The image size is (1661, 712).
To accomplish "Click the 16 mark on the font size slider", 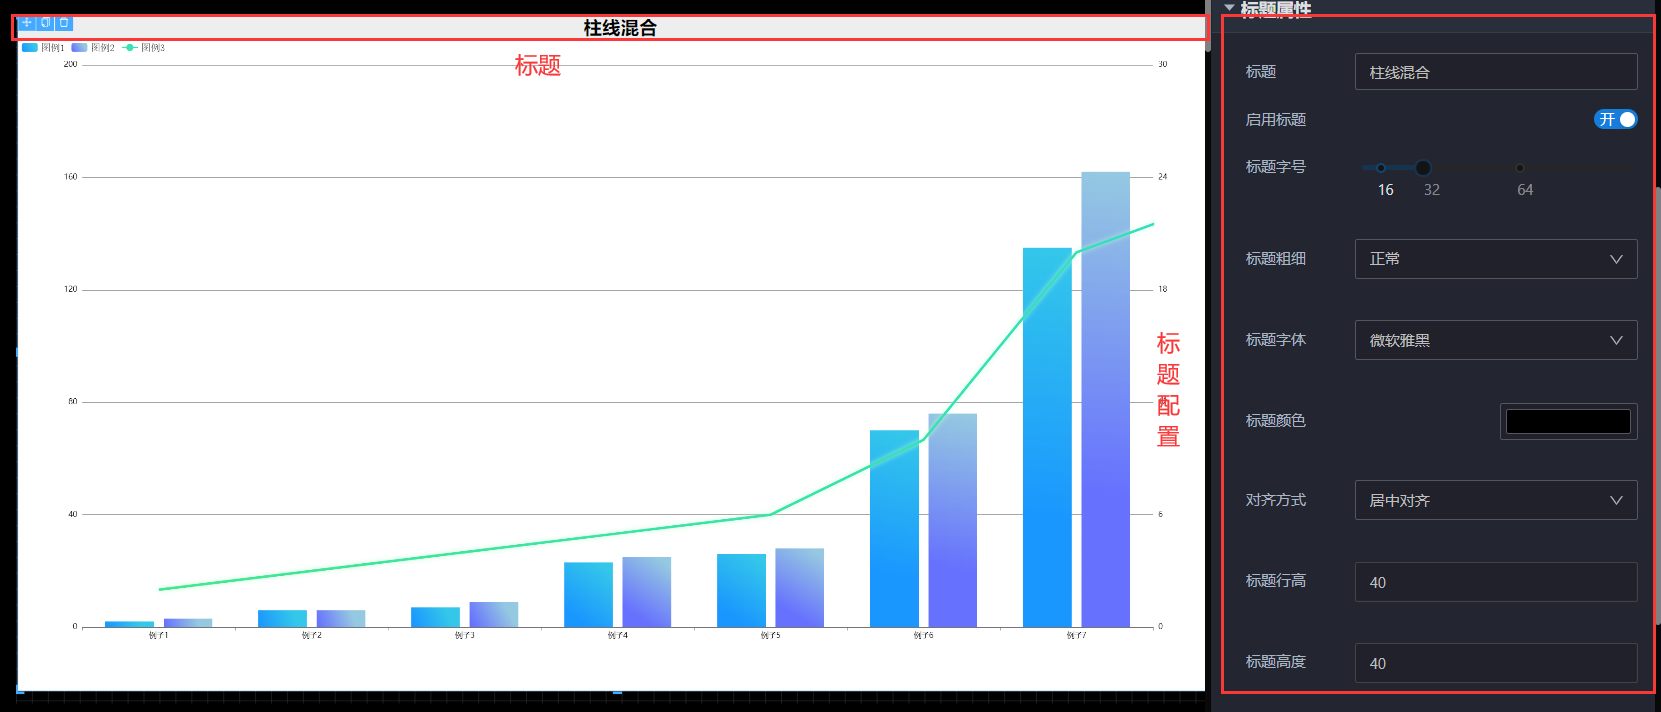I will tap(1381, 168).
